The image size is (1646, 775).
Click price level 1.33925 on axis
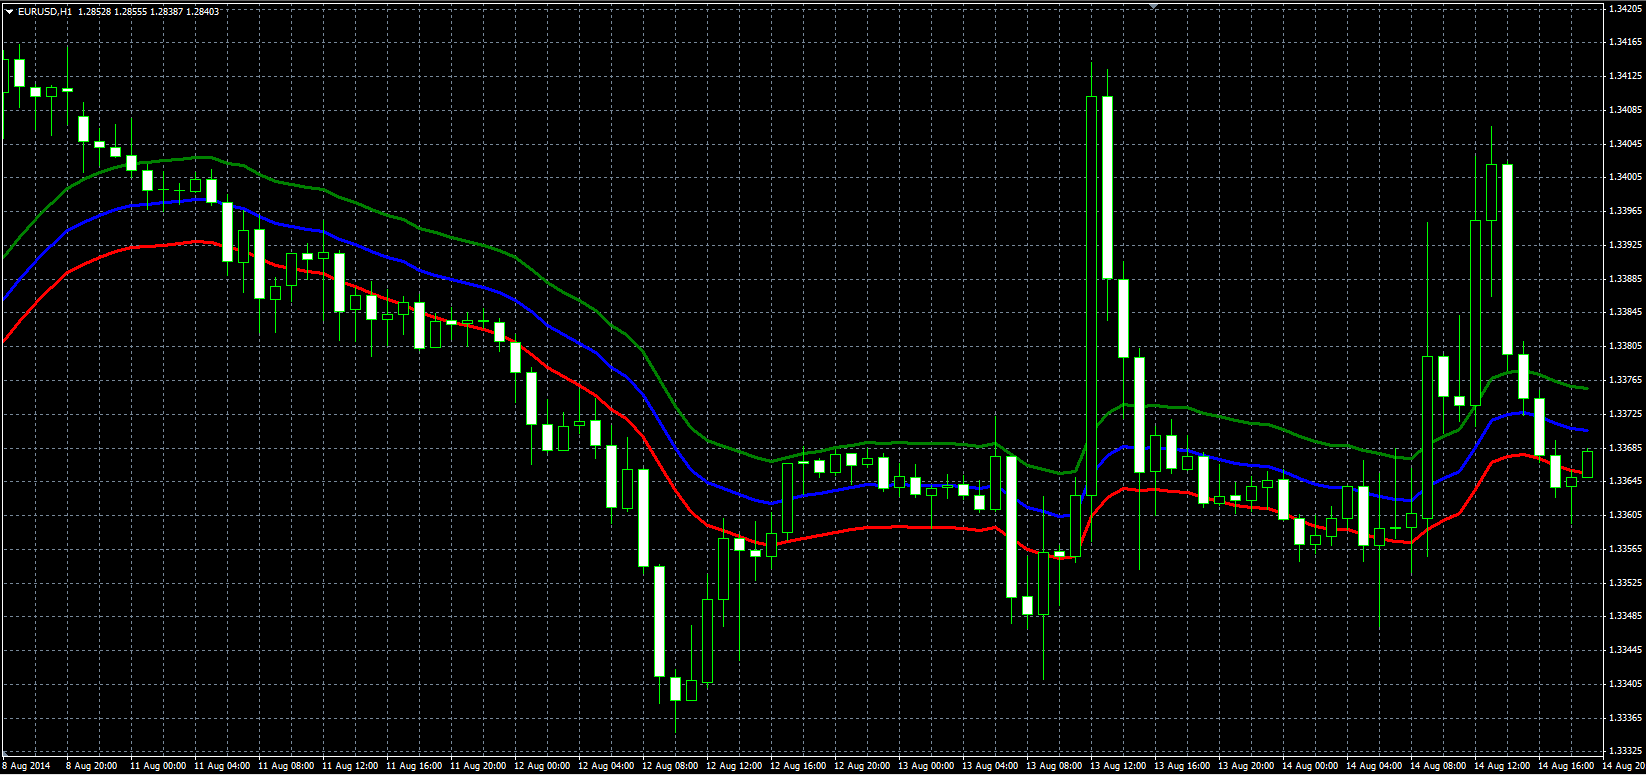(x=1626, y=244)
